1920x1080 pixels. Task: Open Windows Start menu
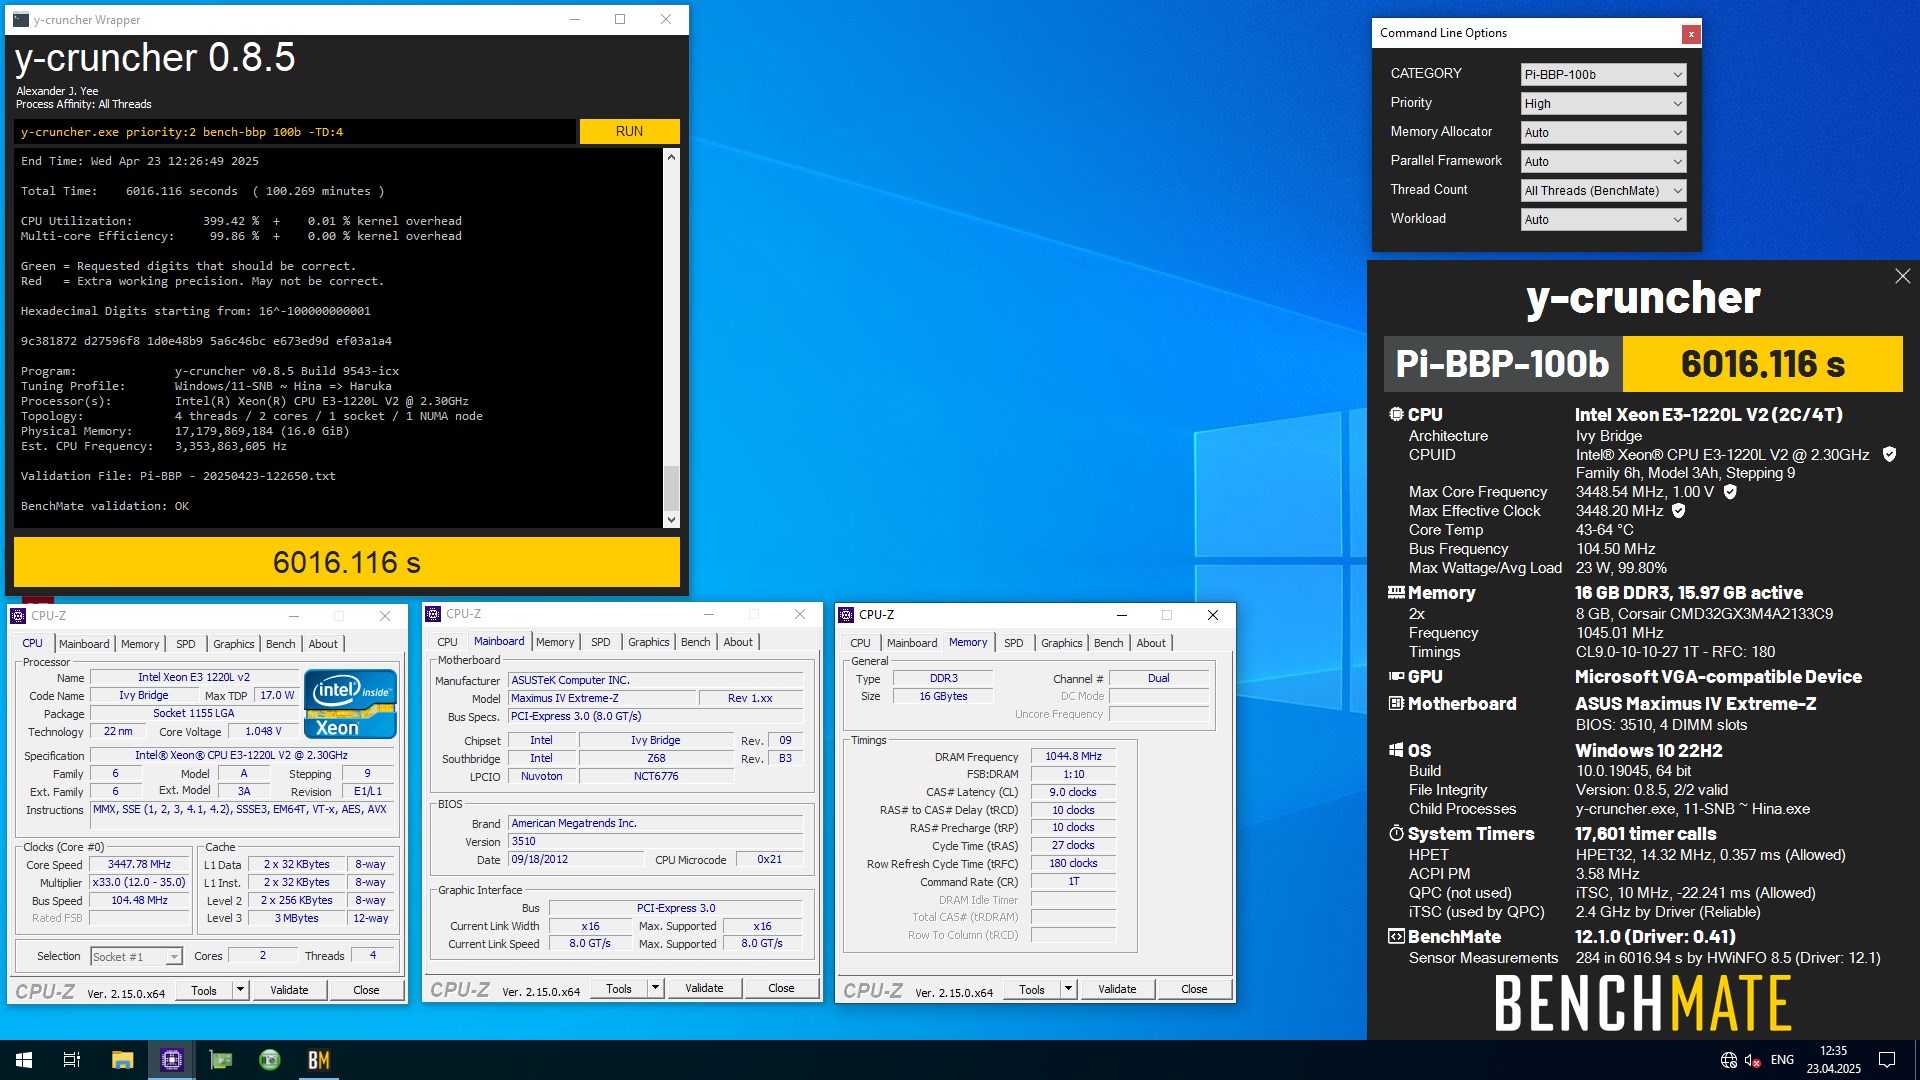(24, 1060)
